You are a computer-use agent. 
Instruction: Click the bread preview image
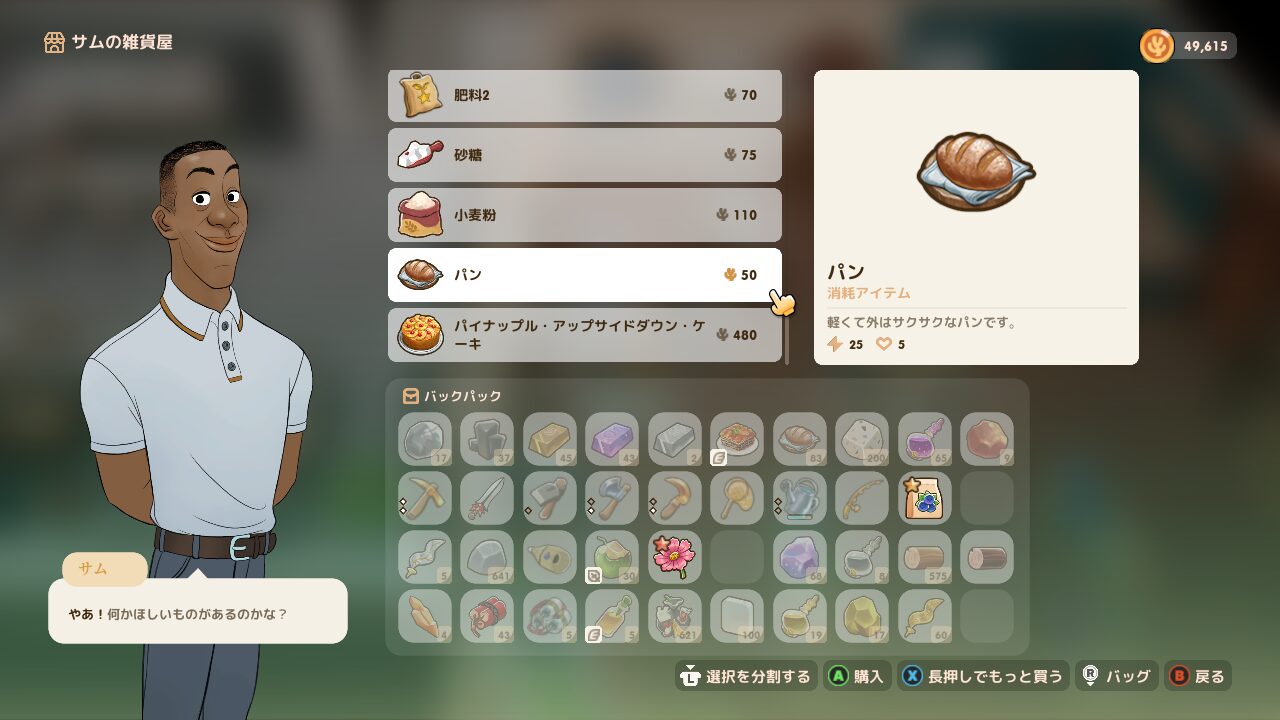(x=976, y=170)
